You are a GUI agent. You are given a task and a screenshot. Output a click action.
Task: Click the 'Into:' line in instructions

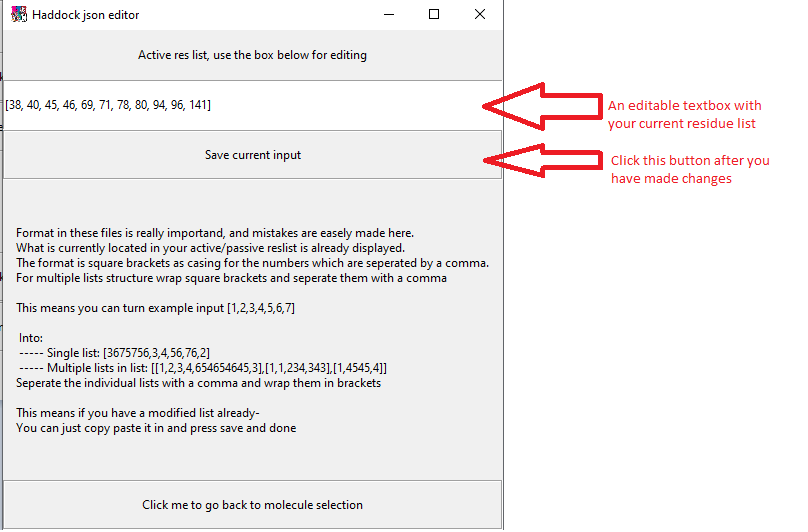pyautogui.click(x=31, y=338)
